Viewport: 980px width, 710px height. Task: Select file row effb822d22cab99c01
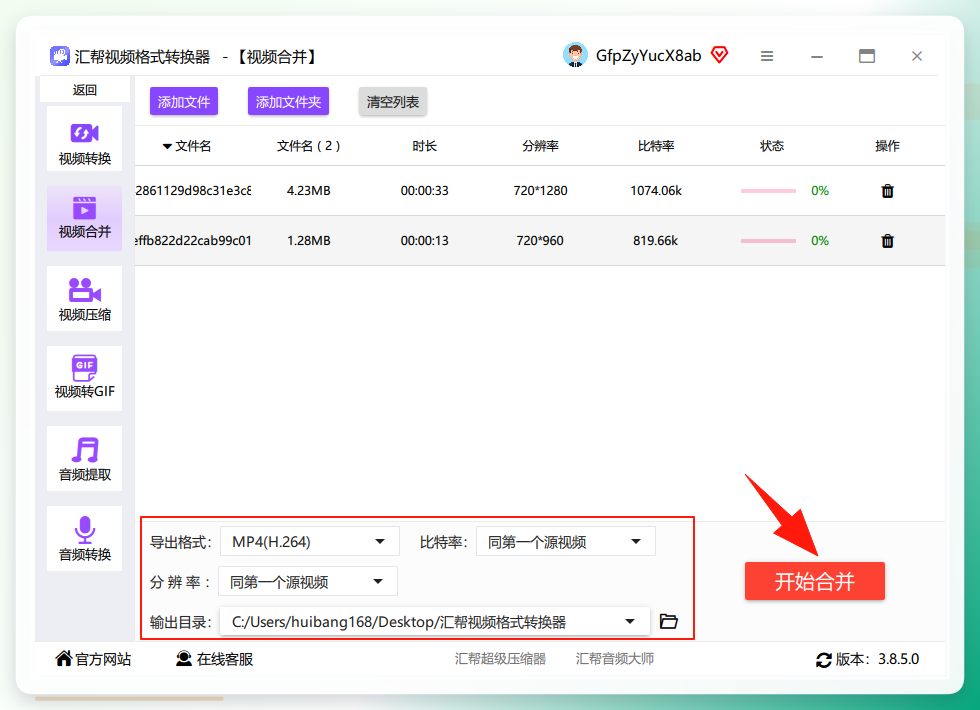click(x=539, y=241)
